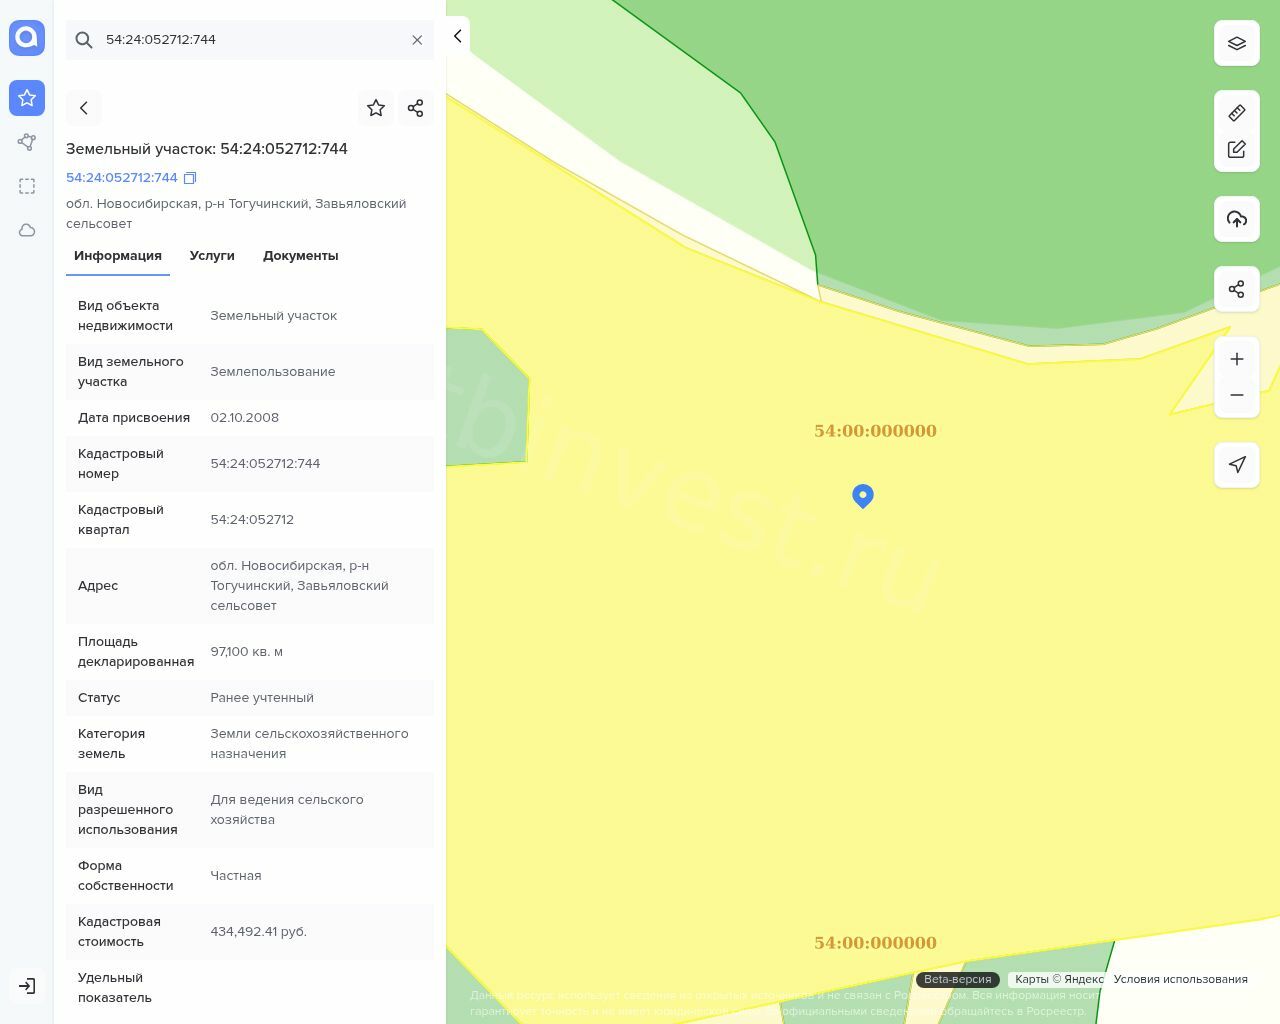Image resolution: width=1280 pixels, height=1024 pixels.
Task: Open the Документы tab
Action: [300, 256]
